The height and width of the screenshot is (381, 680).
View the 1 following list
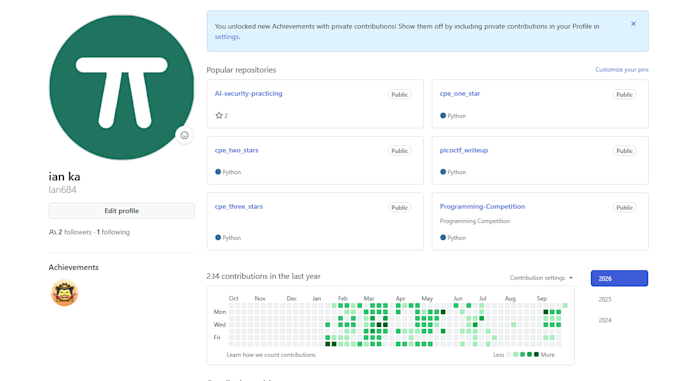tap(113, 232)
